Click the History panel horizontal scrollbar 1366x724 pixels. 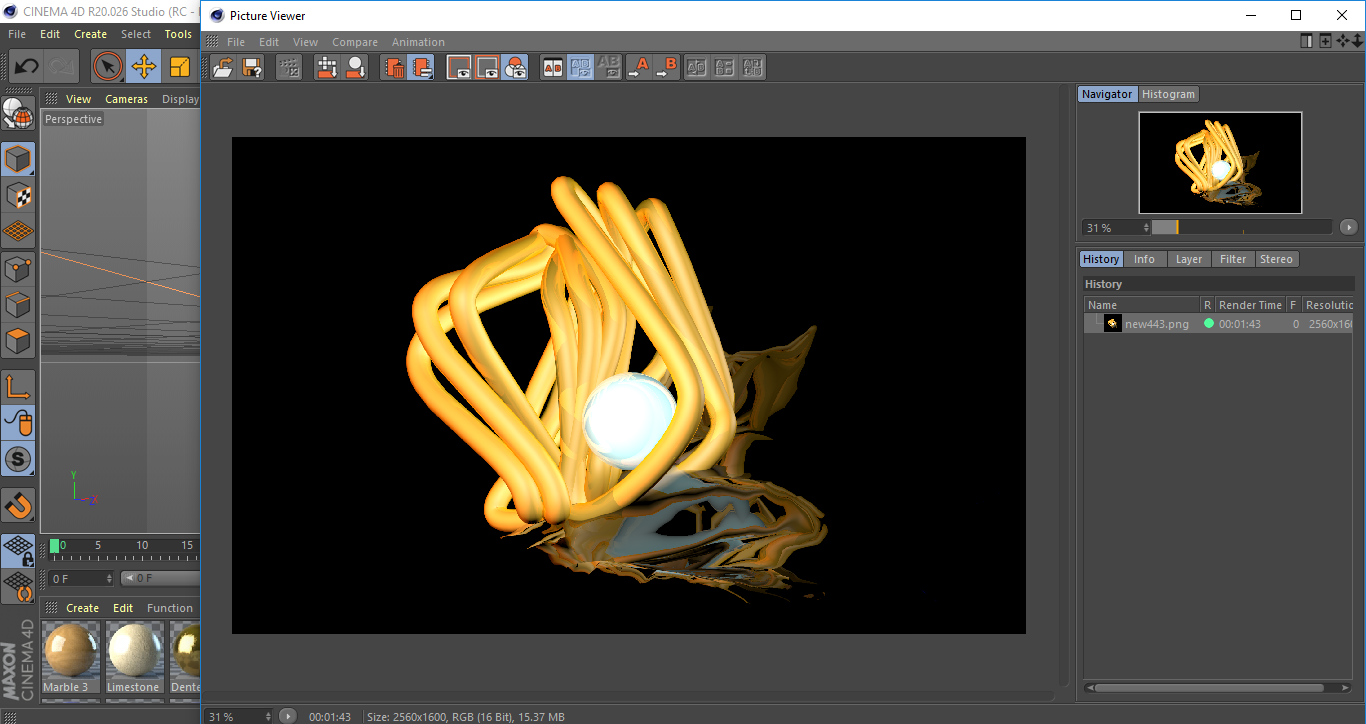point(1218,688)
